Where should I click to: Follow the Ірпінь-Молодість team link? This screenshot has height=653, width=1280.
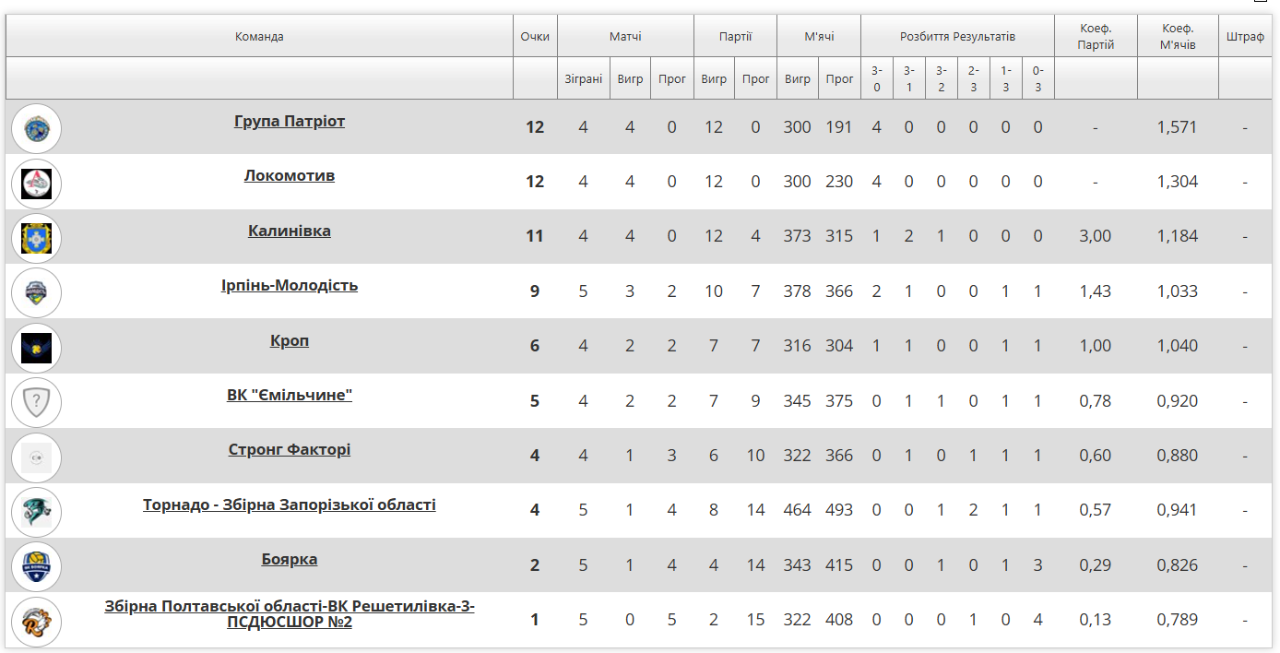[289, 286]
